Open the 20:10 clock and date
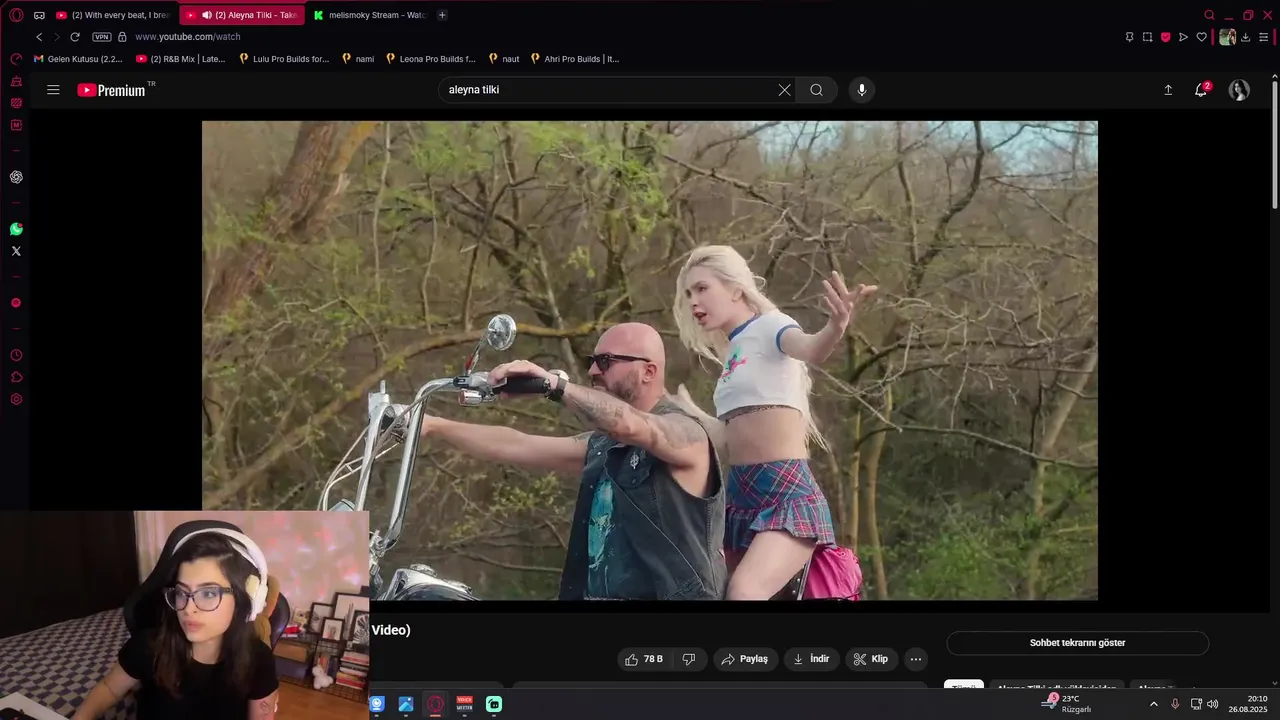 [x=1248, y=704]
